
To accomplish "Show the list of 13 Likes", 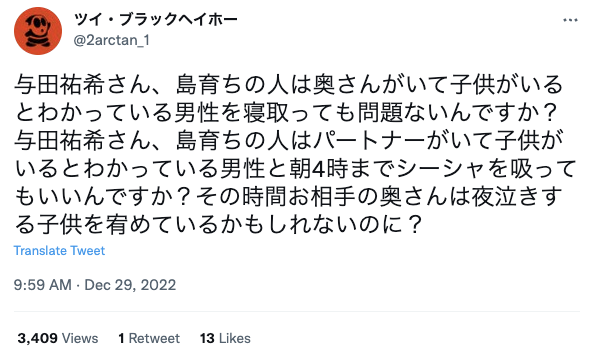I will [x=225, y=338].
